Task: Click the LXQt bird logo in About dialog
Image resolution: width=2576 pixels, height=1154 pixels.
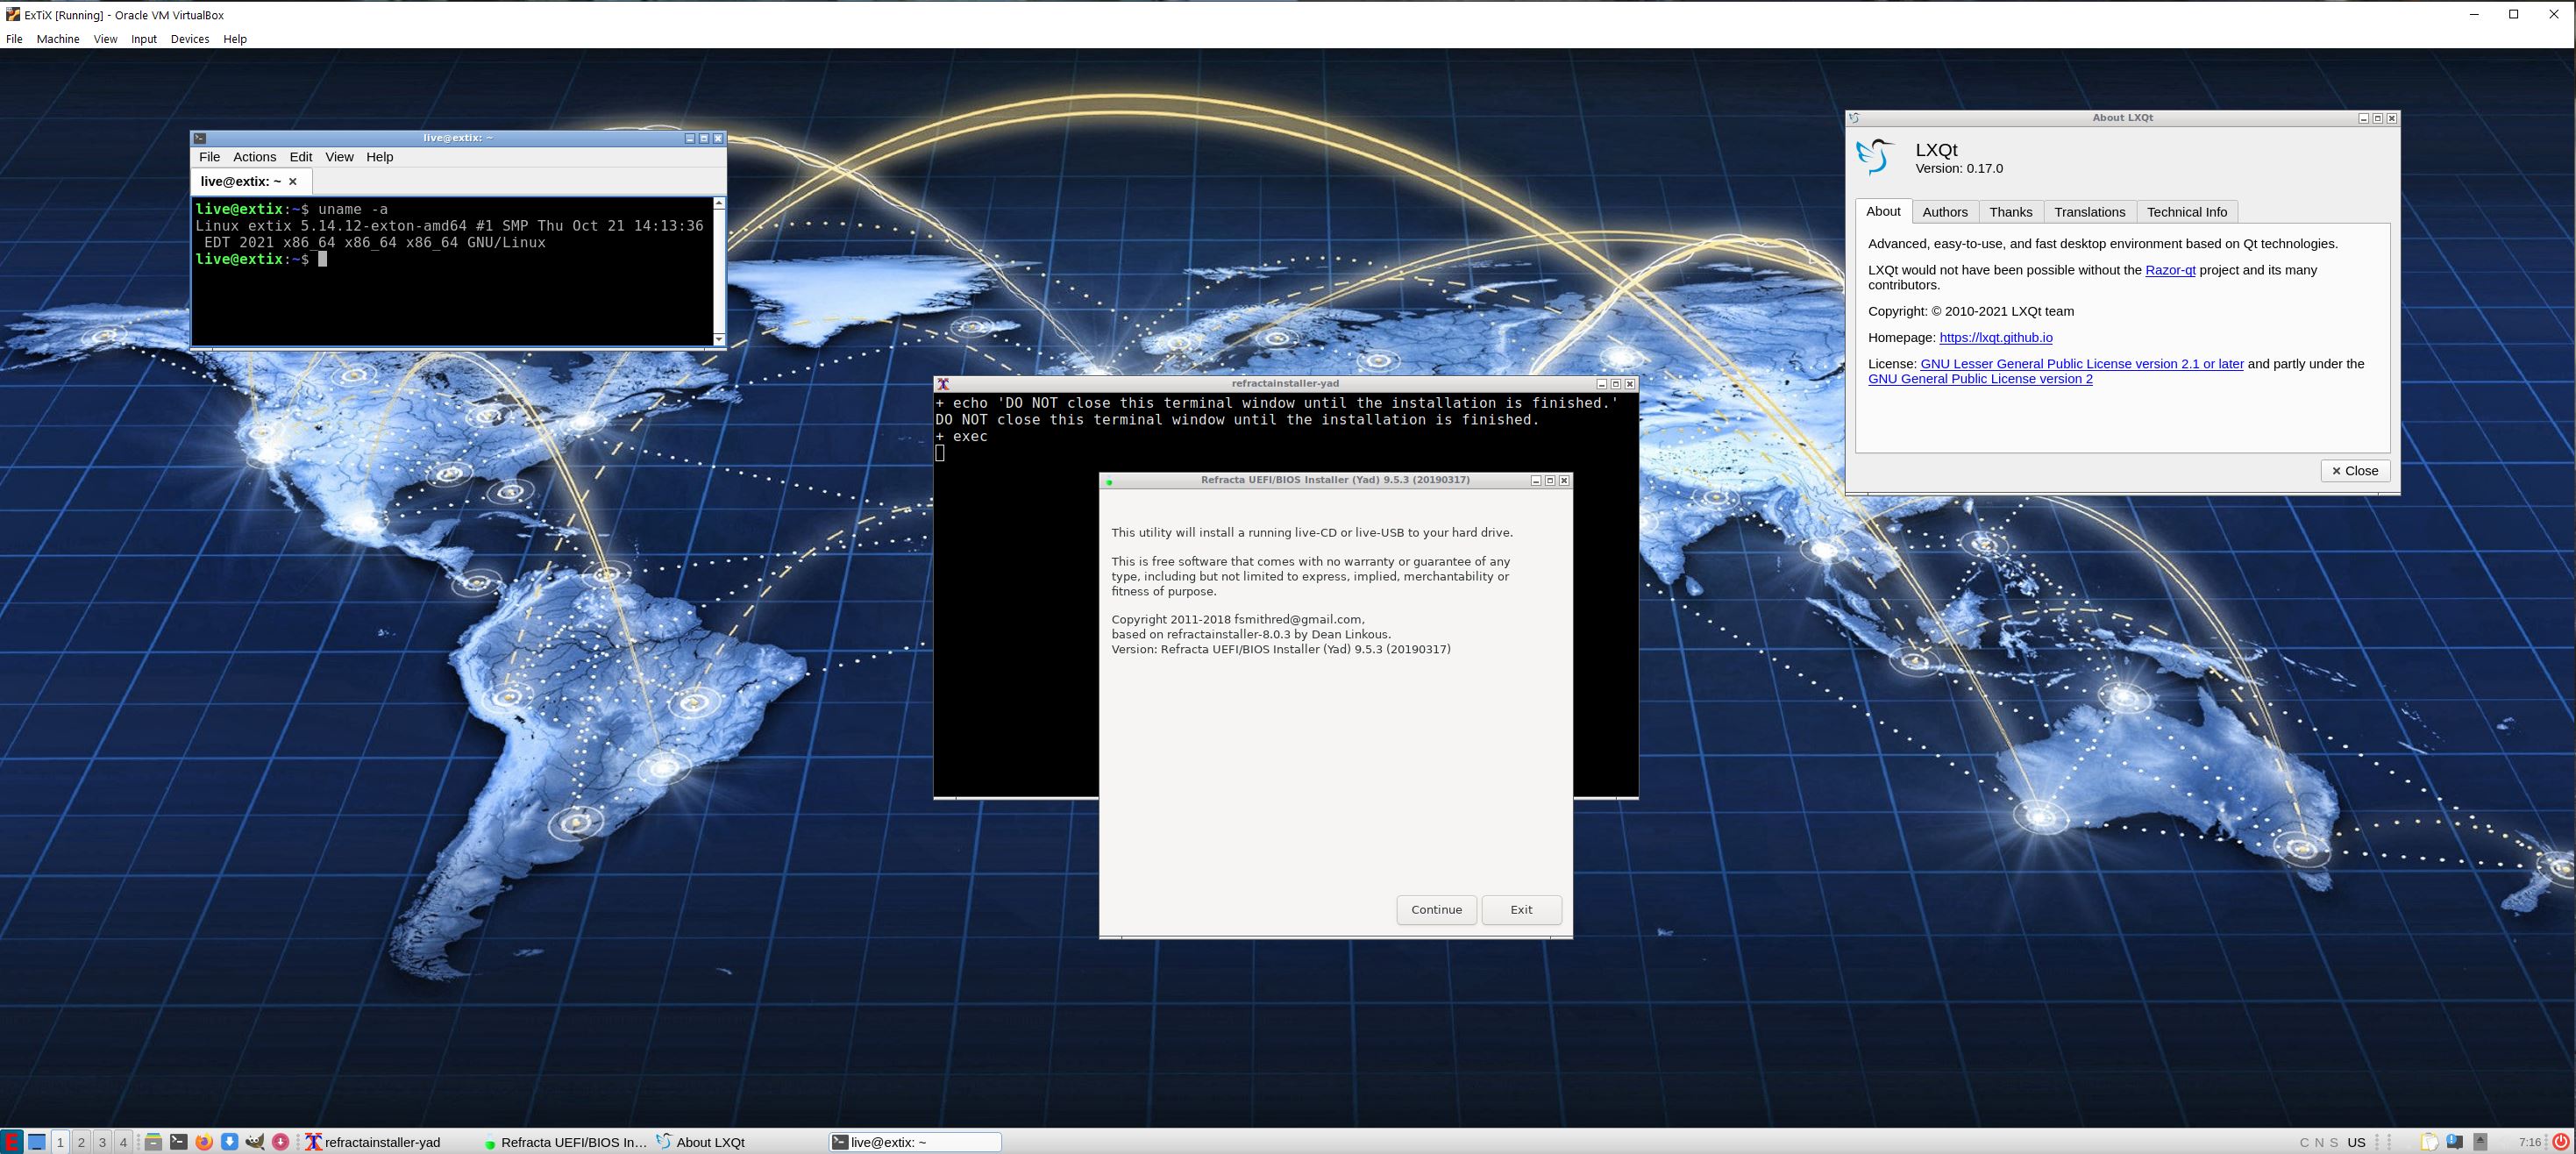Action: coord(1876,156)
